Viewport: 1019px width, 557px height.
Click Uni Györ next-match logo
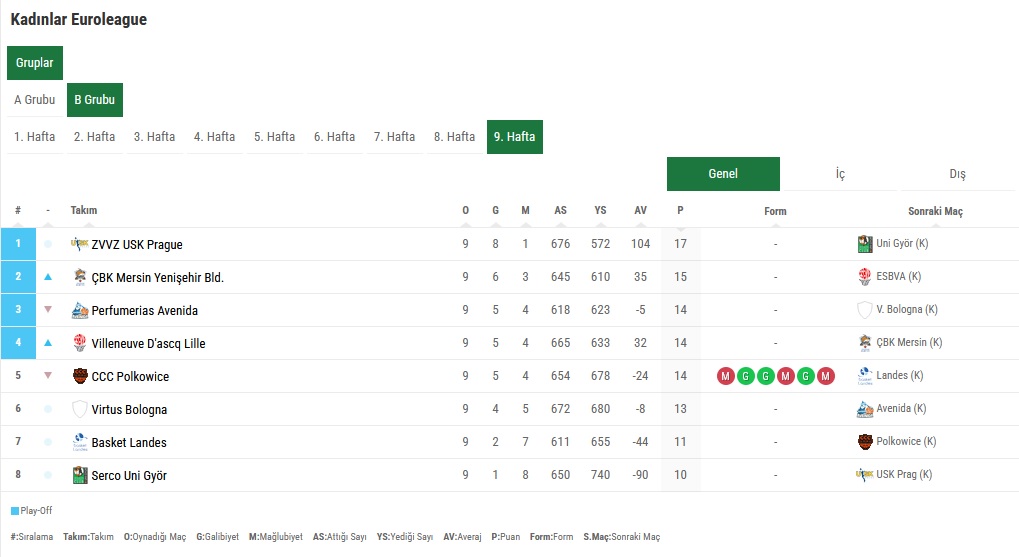click(x=864, y=244)
